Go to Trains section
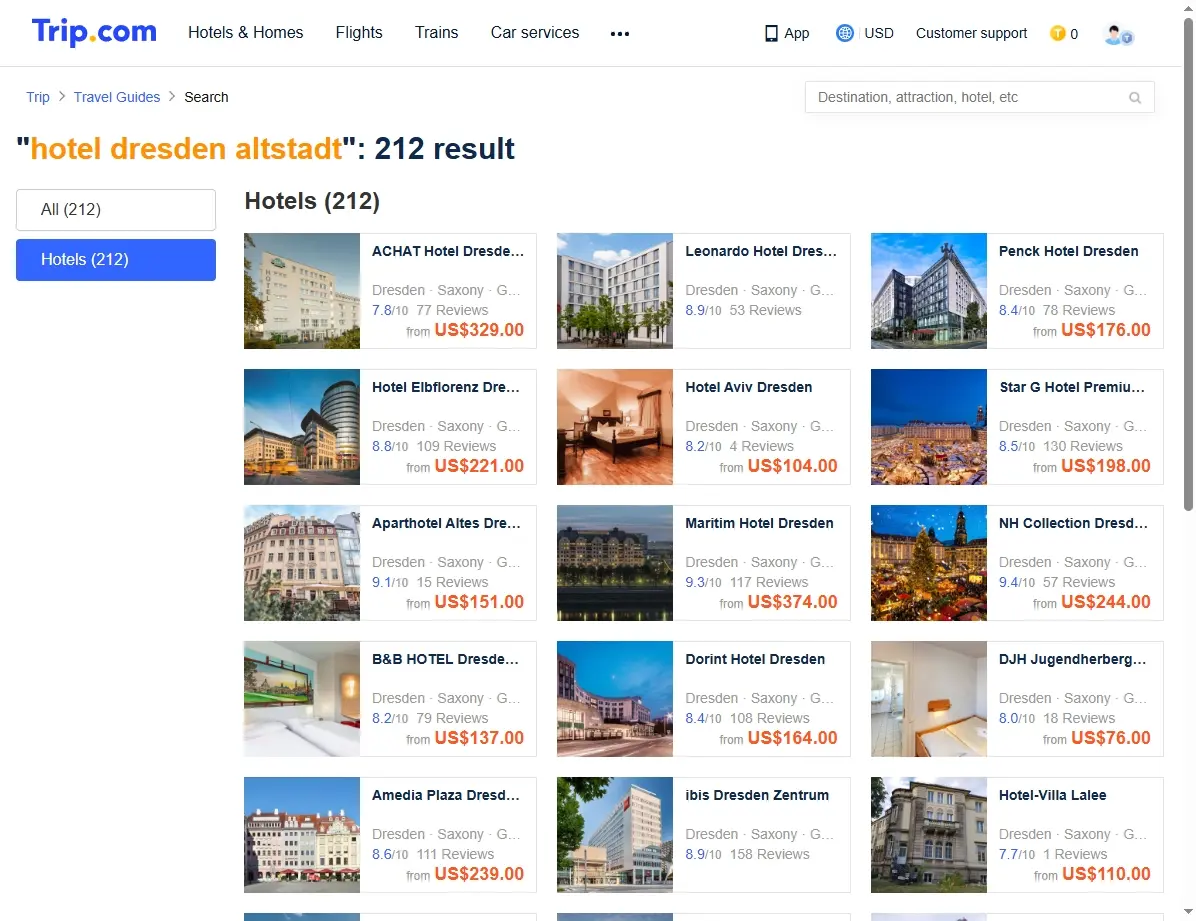Screen dimensions: 1196x921 pos(436,33)
